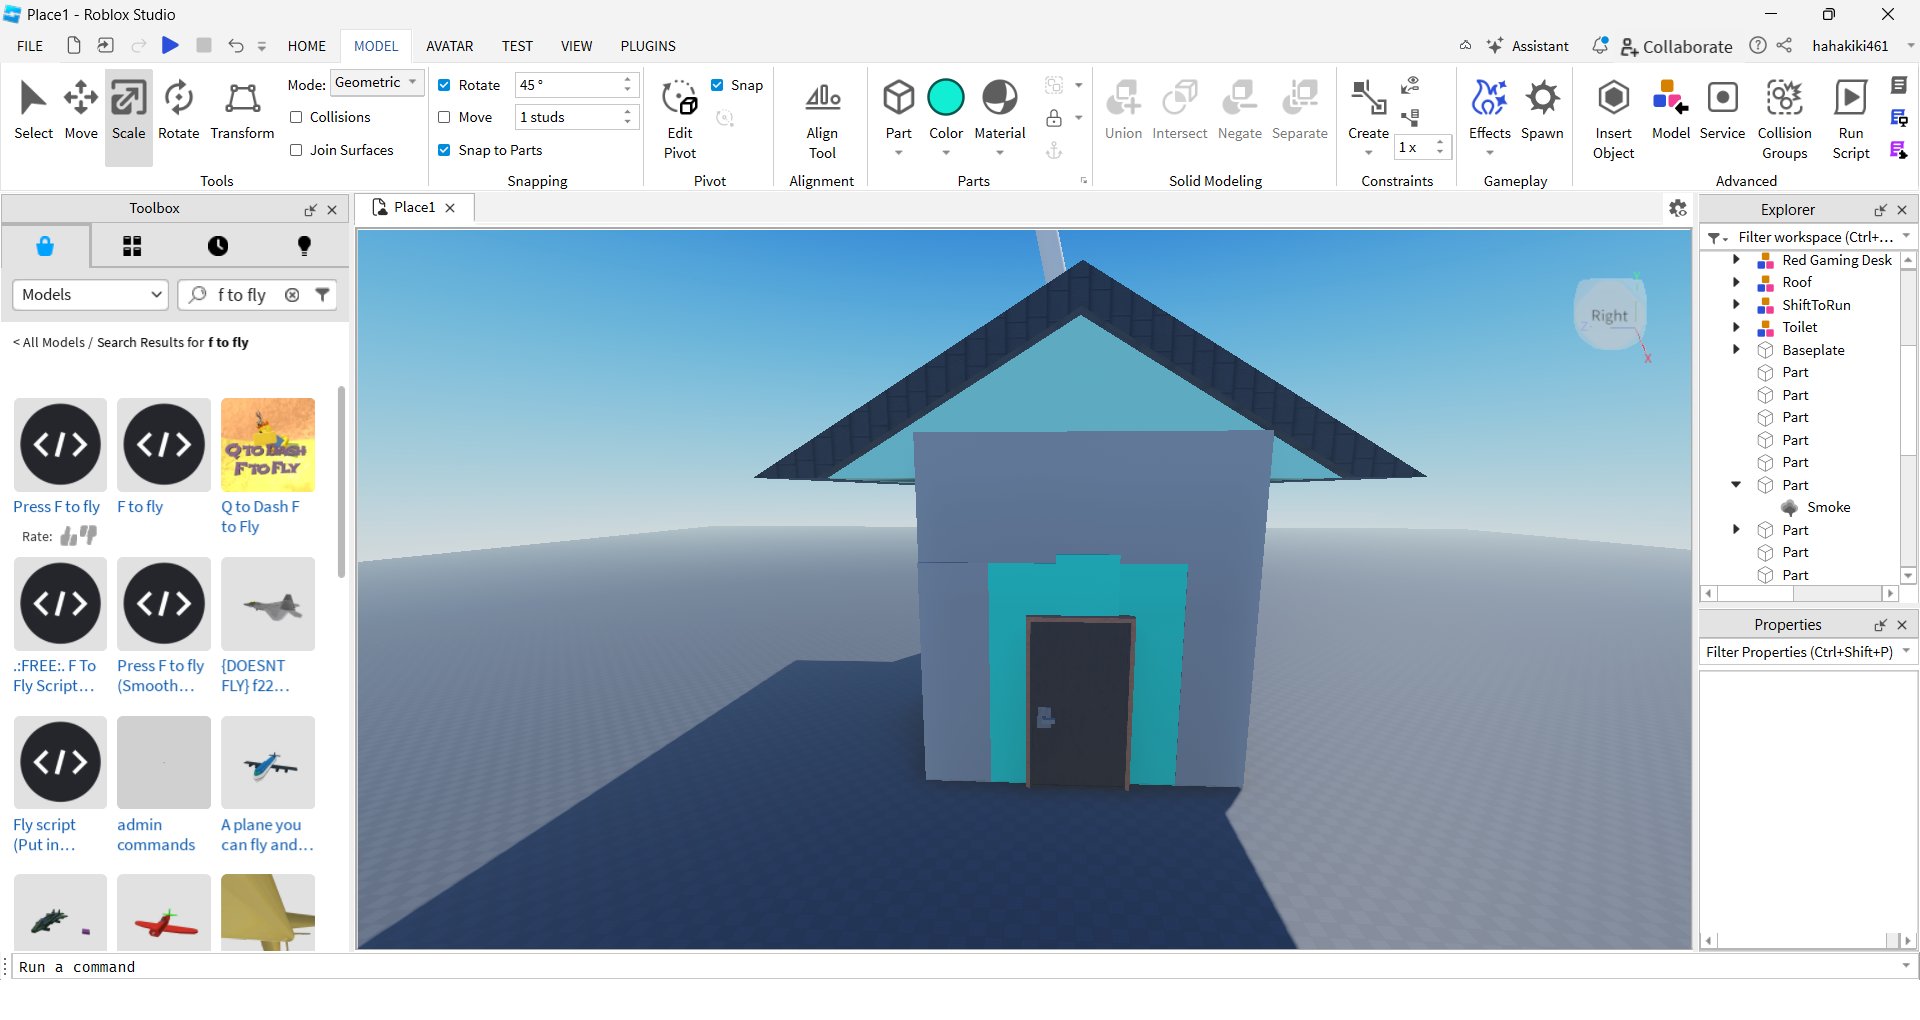This screenshot has height=1020, width=1920.
Task: Go back to All Models link
Action: 49,342
